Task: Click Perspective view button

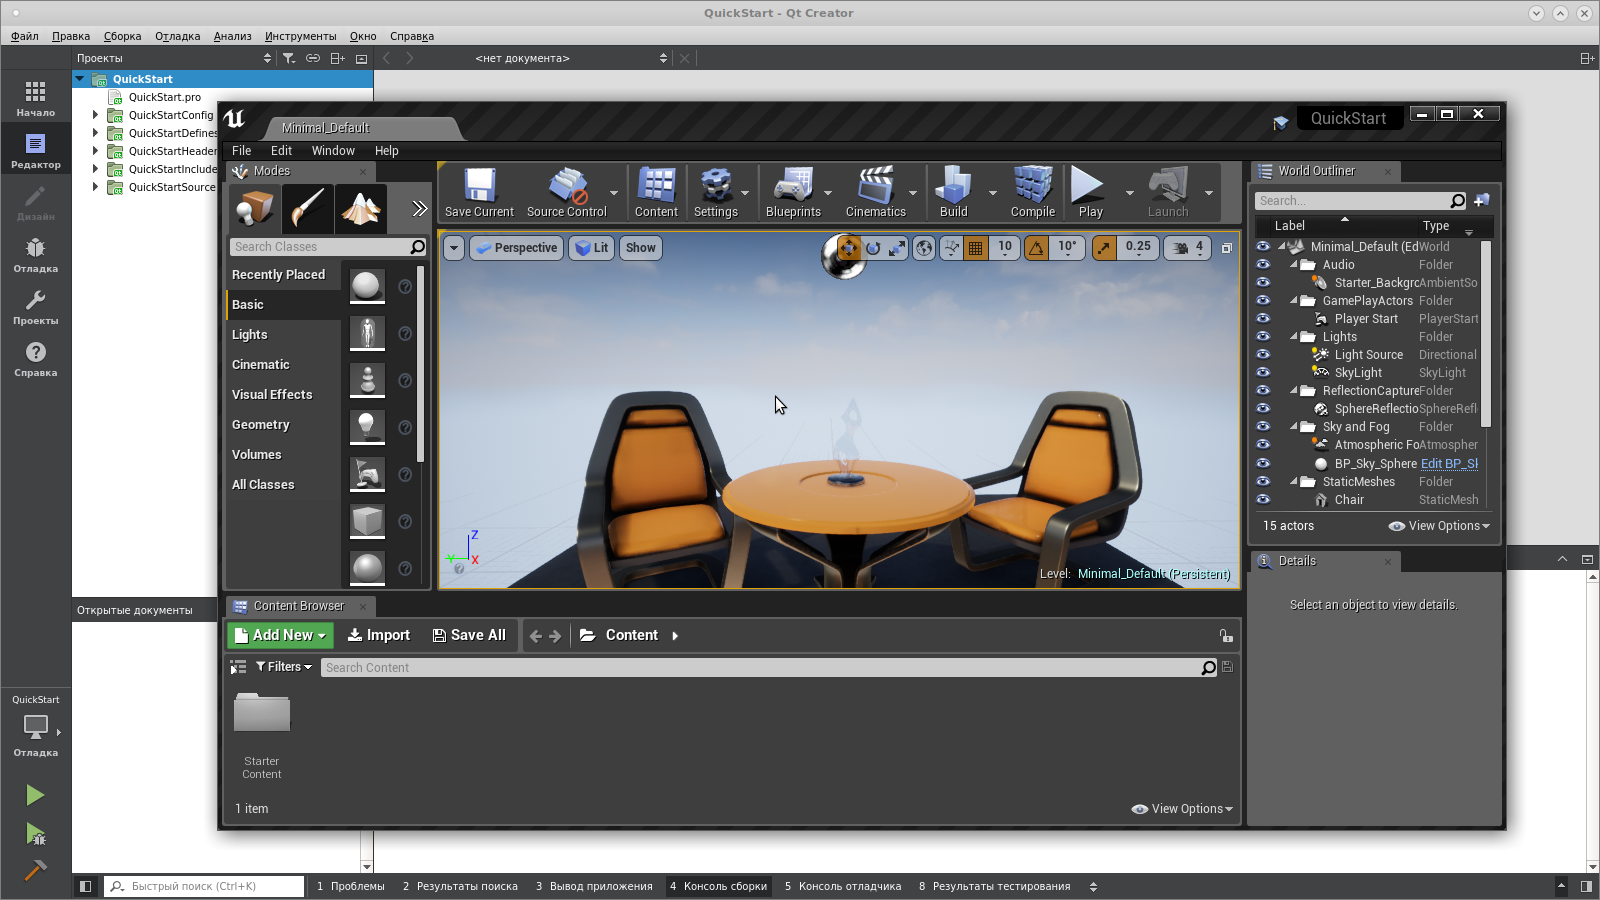Action: tap(516, 248)
